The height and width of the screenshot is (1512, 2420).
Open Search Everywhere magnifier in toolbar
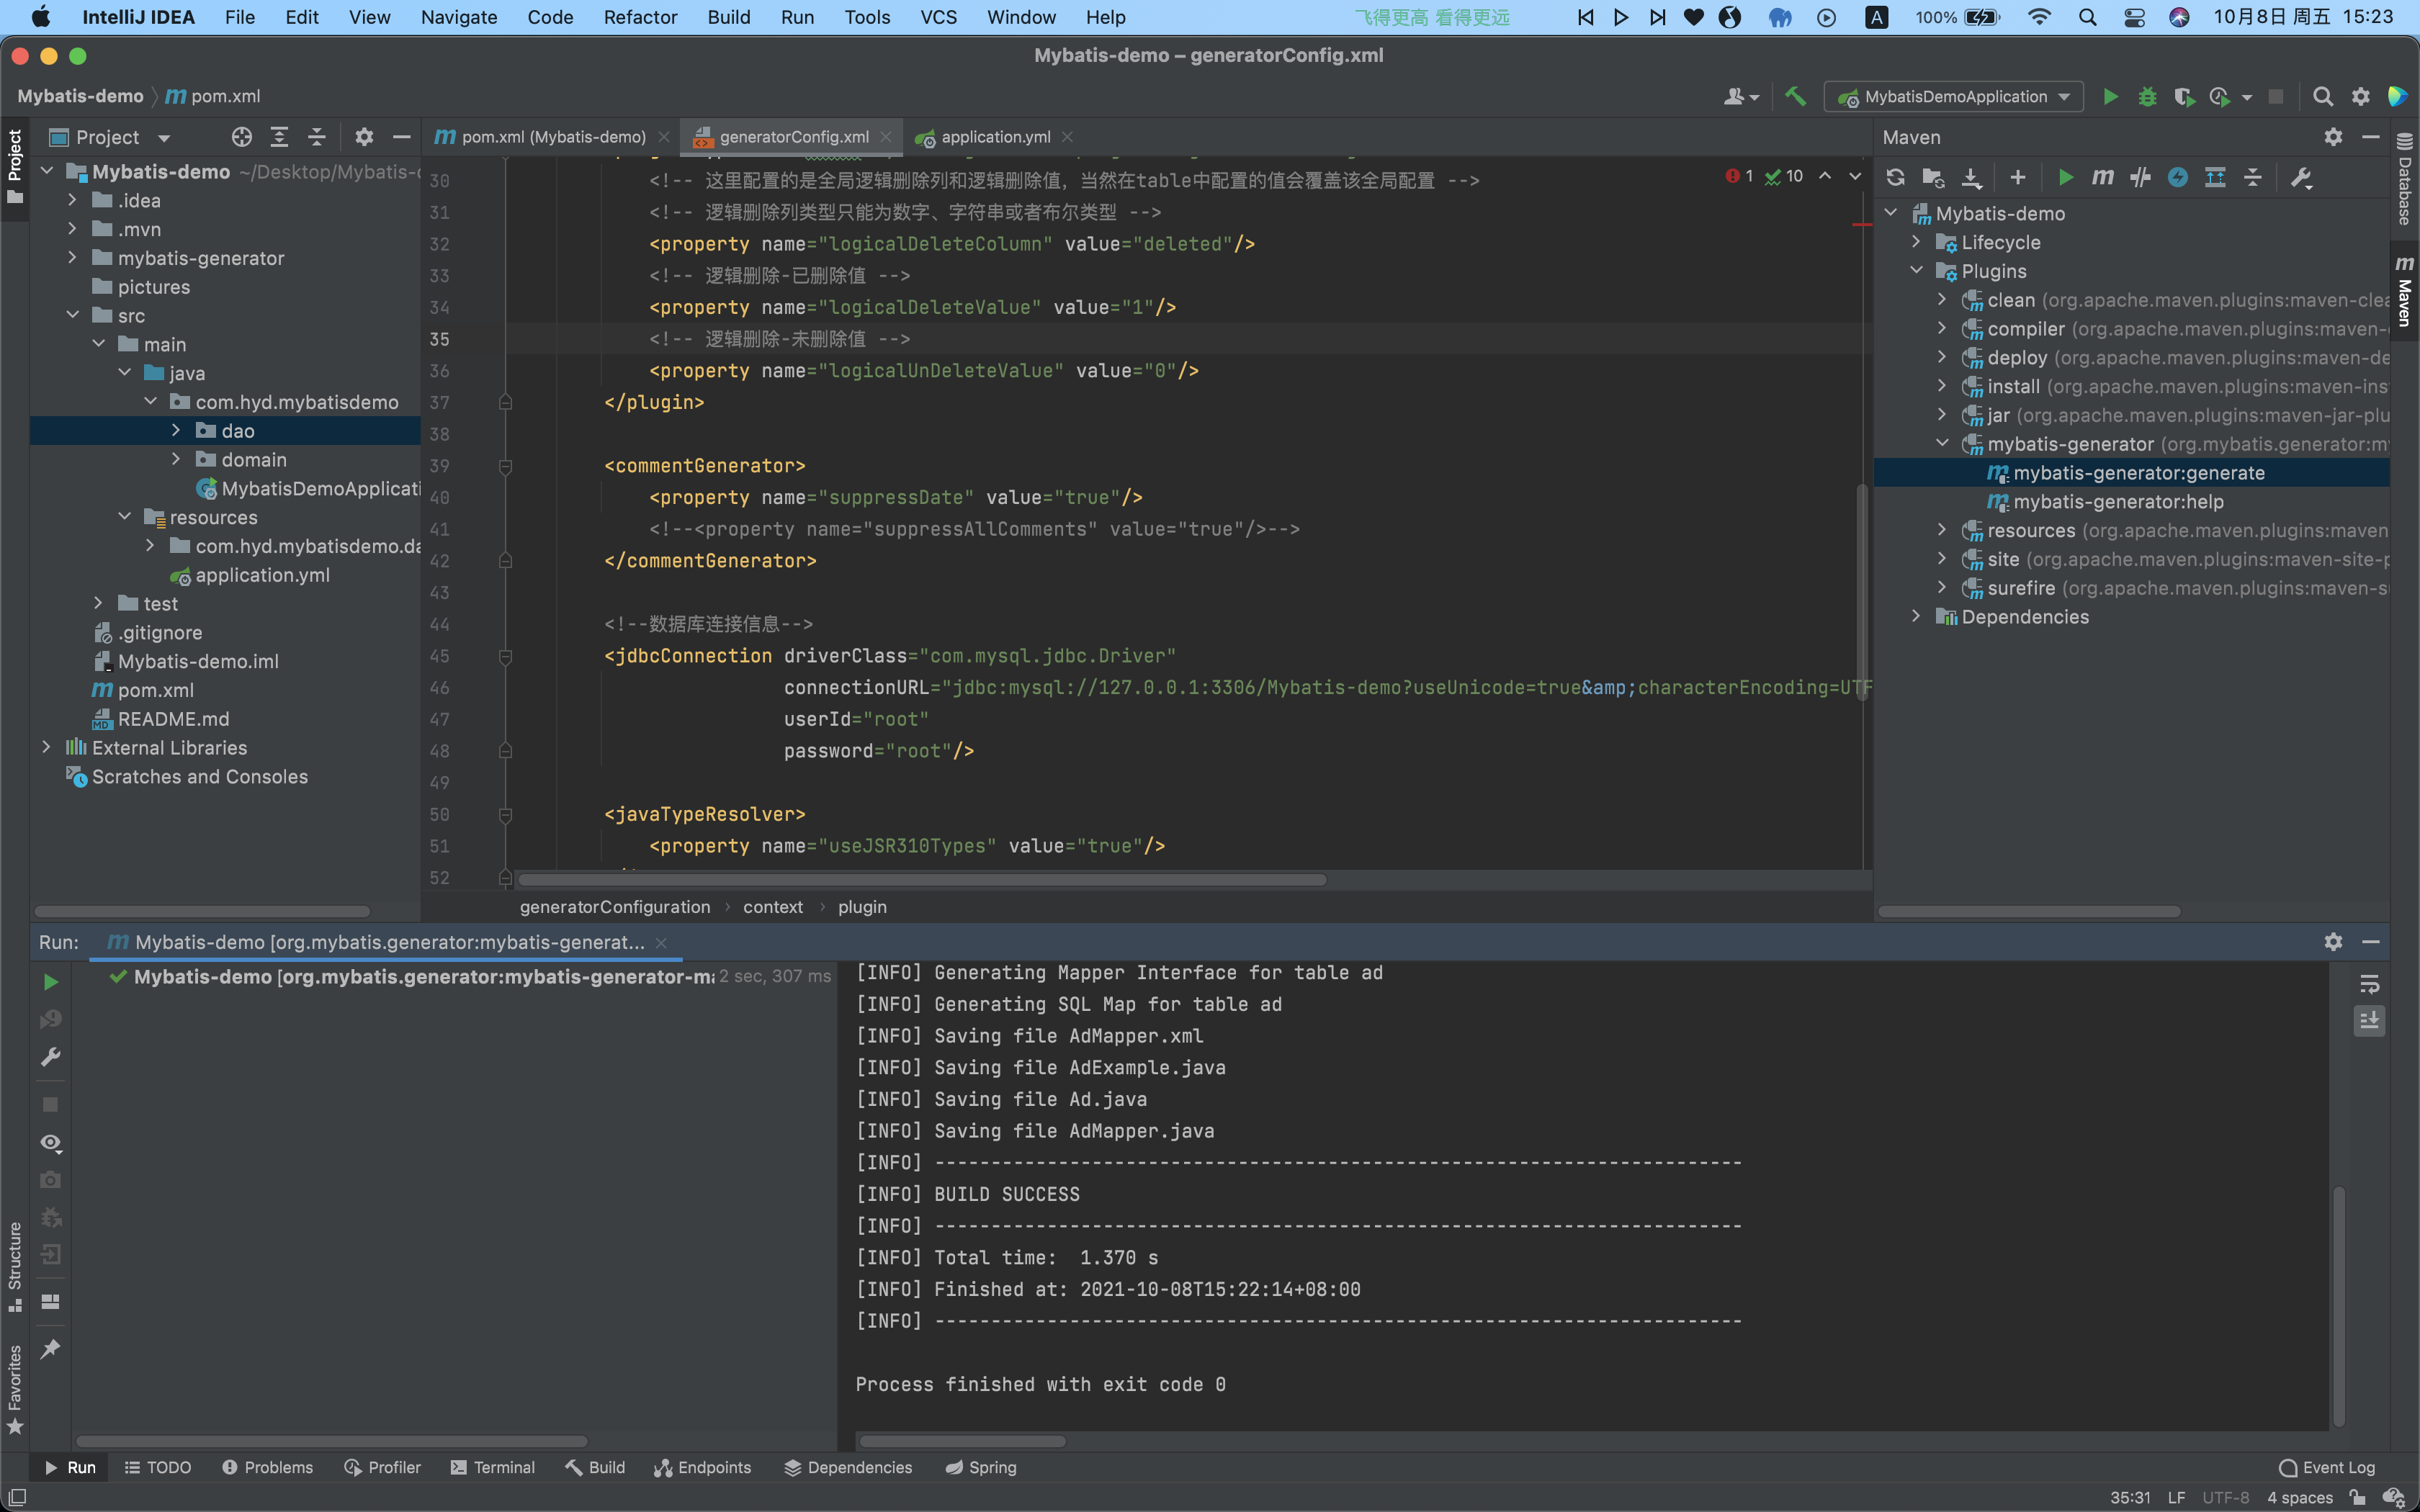(x=2323, y=96)
